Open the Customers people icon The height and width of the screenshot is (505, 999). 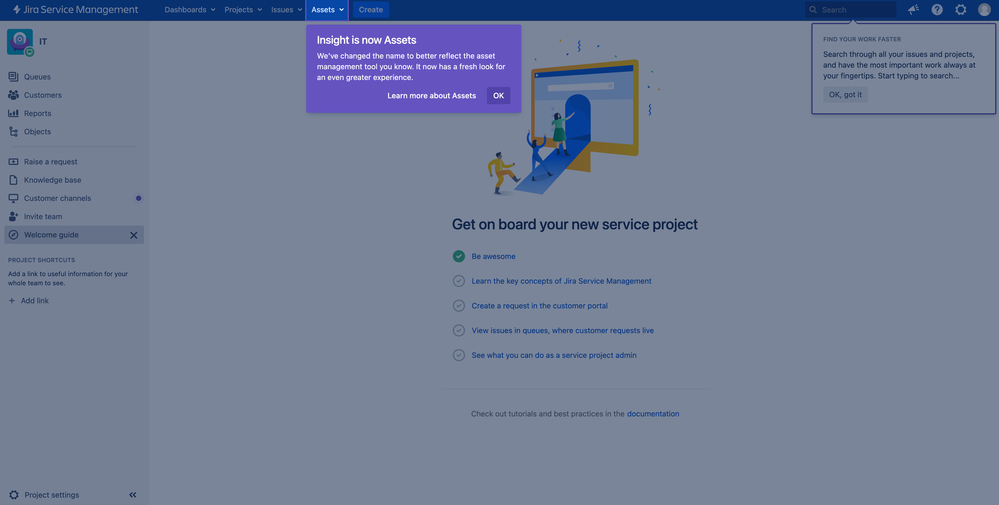[x=13, y=95]
